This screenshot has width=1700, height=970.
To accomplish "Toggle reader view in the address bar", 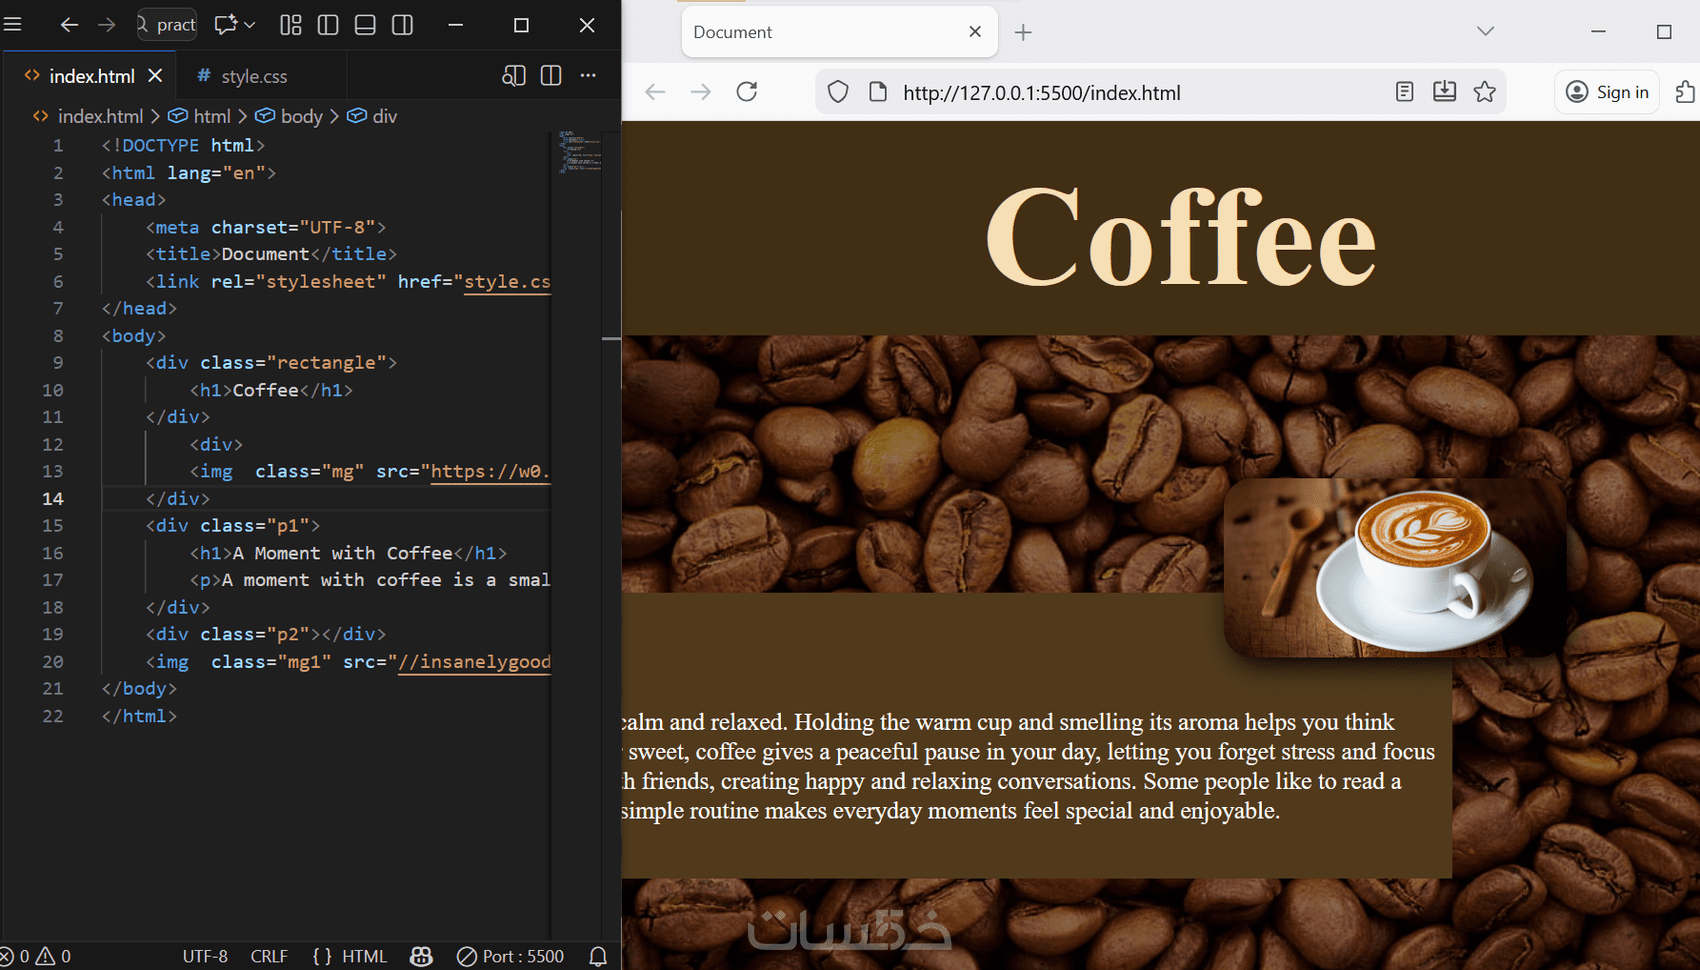I will 1405,92.
